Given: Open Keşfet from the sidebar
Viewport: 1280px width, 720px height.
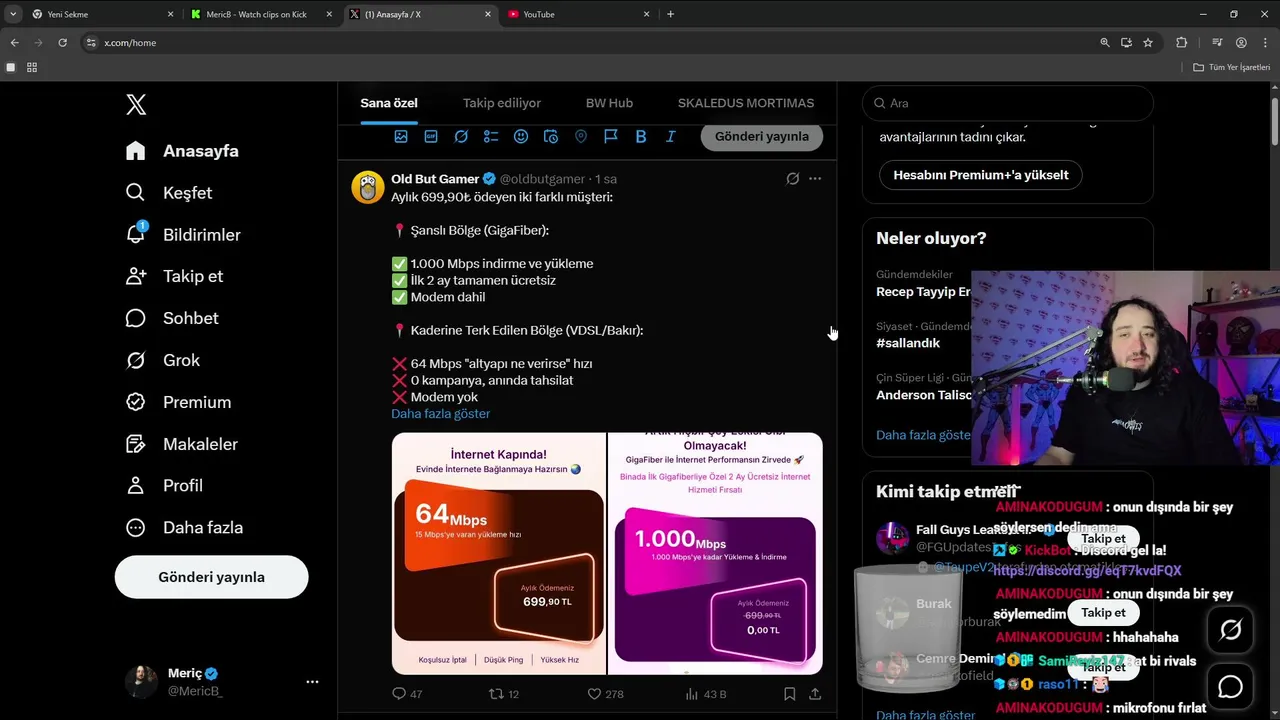Looking at the screenshot, I should pyautogui.click(x=169, y=193).
